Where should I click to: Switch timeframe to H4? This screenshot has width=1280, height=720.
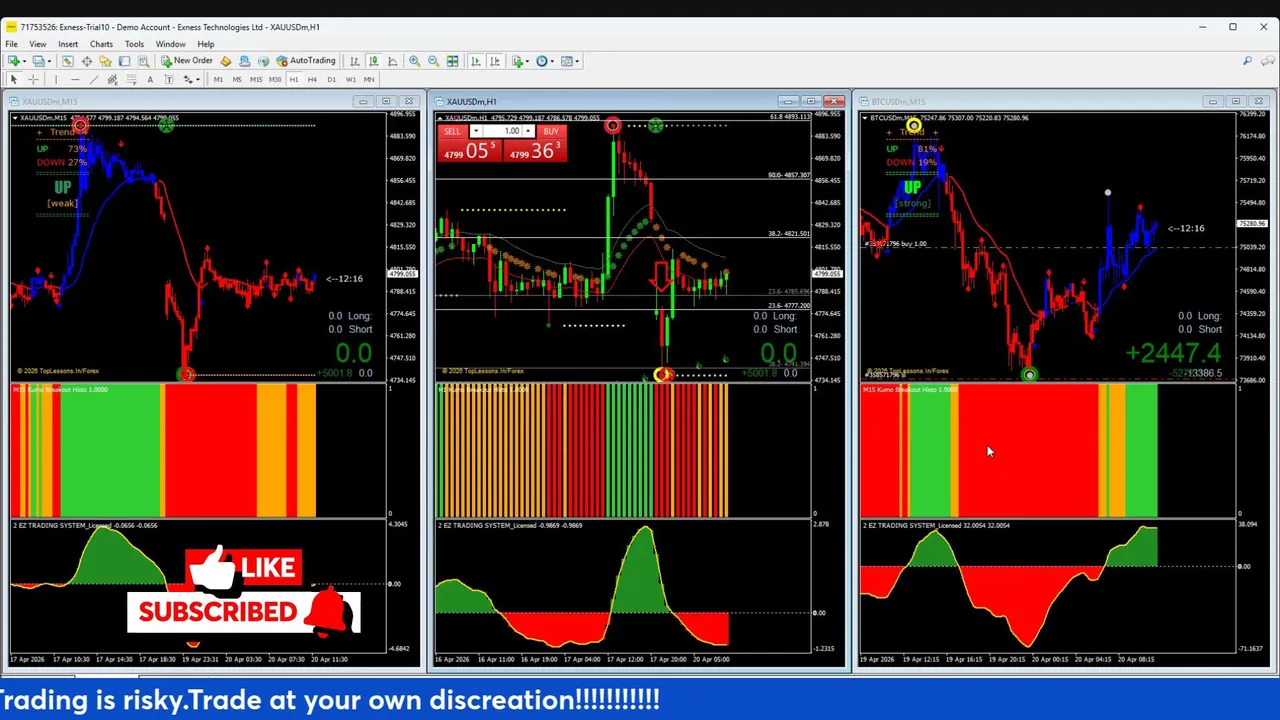tap(312, 80)
